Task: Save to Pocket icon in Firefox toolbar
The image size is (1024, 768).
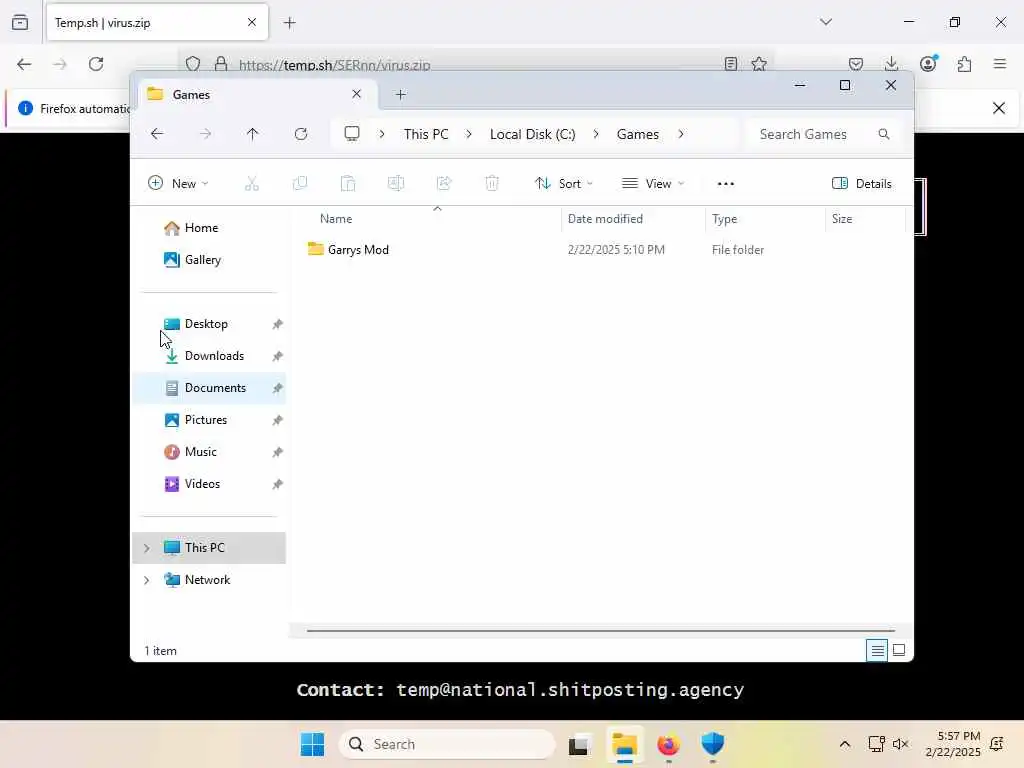Action: [856, 64]
